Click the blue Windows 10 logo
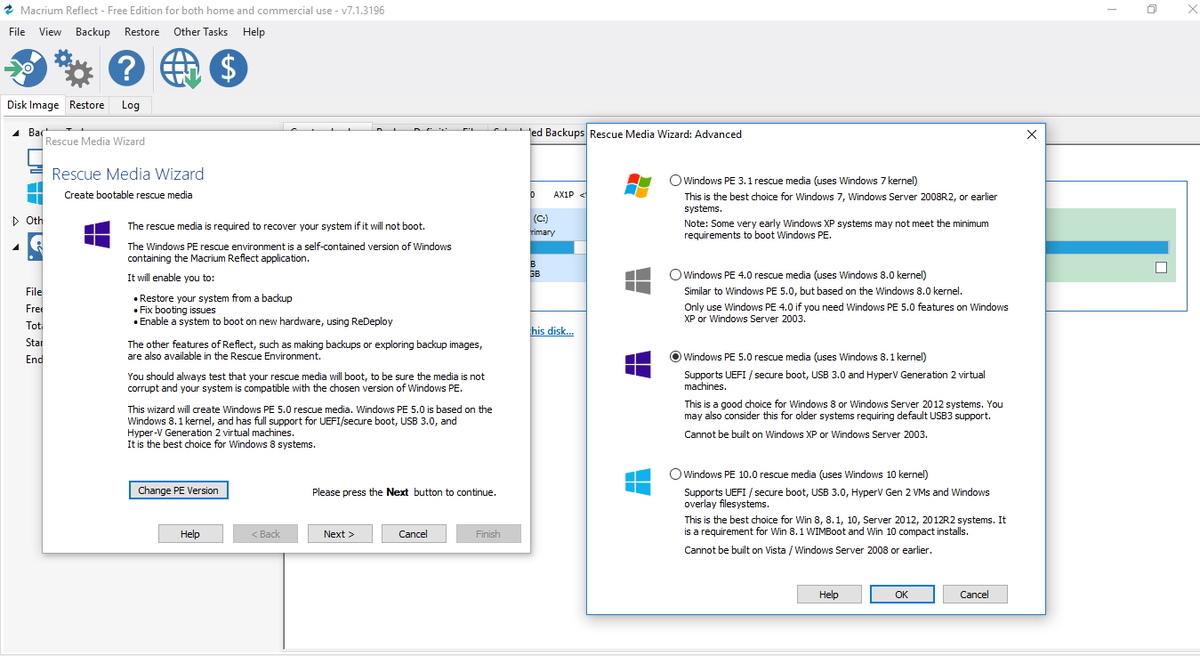Screen dimensions: 1200x656 (638, 481)
